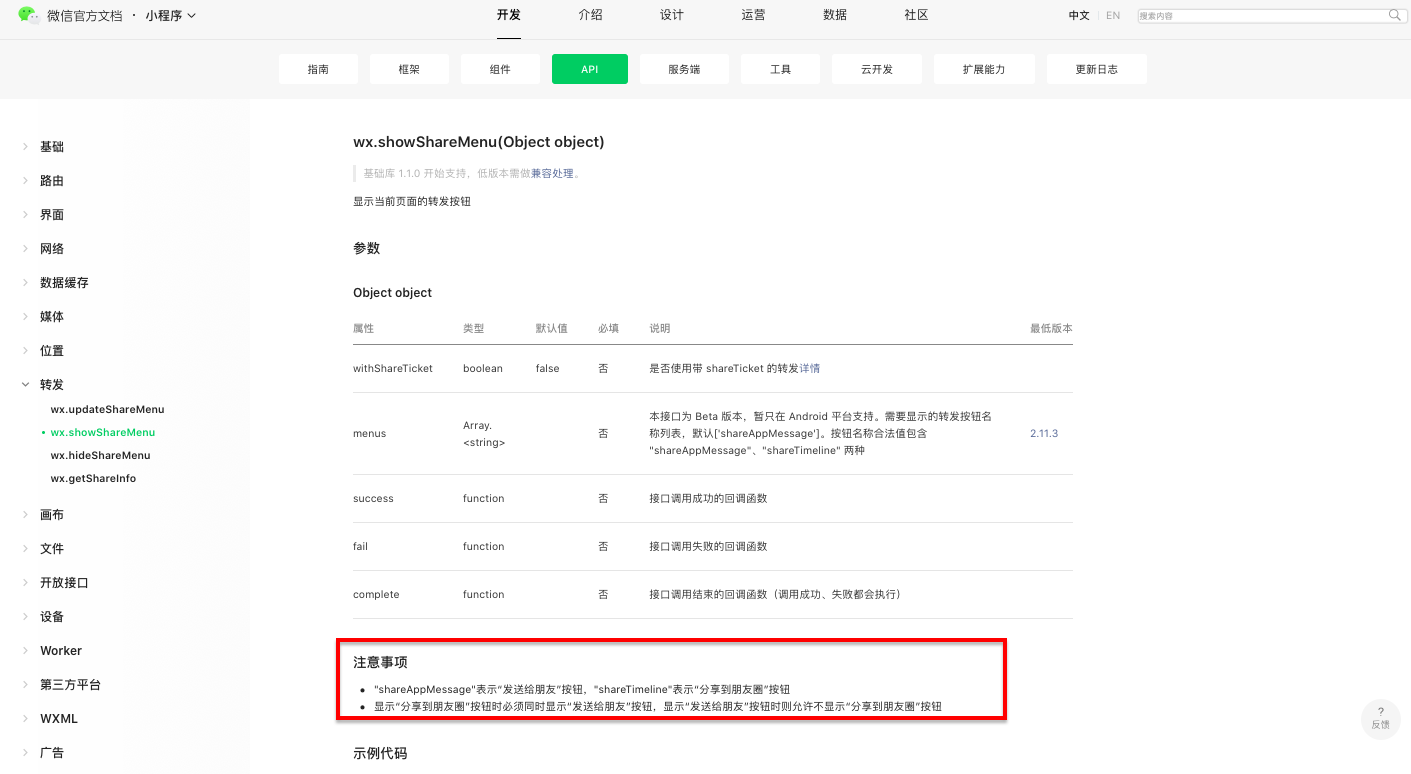The image size is (1411, 774).
Task: Switch language to 中文
Action: point(1079,16)
